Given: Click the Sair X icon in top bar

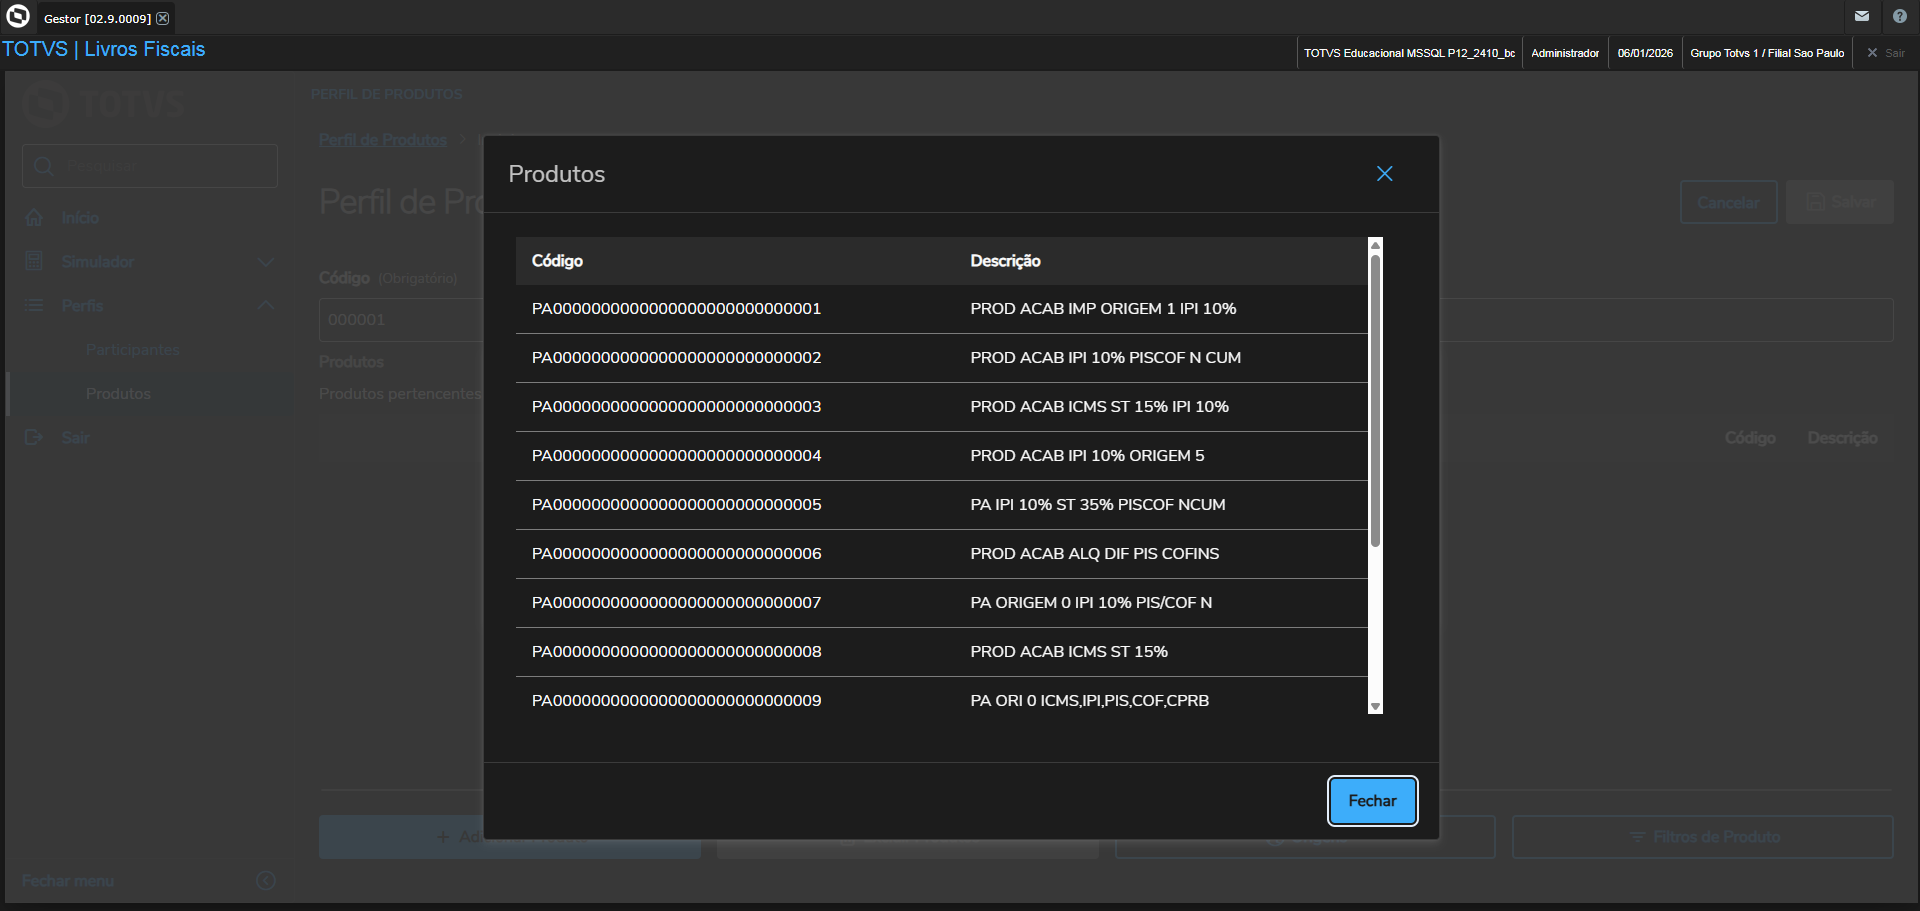Looking at the screenshot, I should 1872,53.
